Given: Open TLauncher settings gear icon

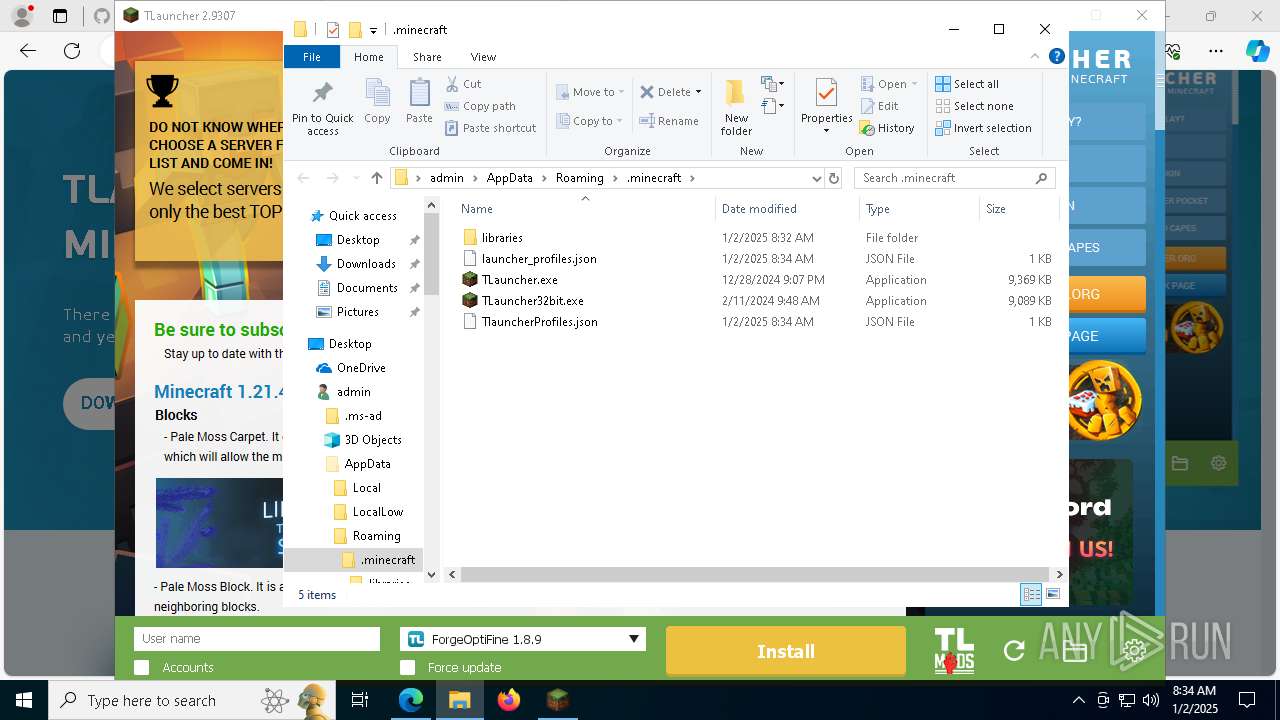Looking at the screenshot, I should pos(1134,651).
